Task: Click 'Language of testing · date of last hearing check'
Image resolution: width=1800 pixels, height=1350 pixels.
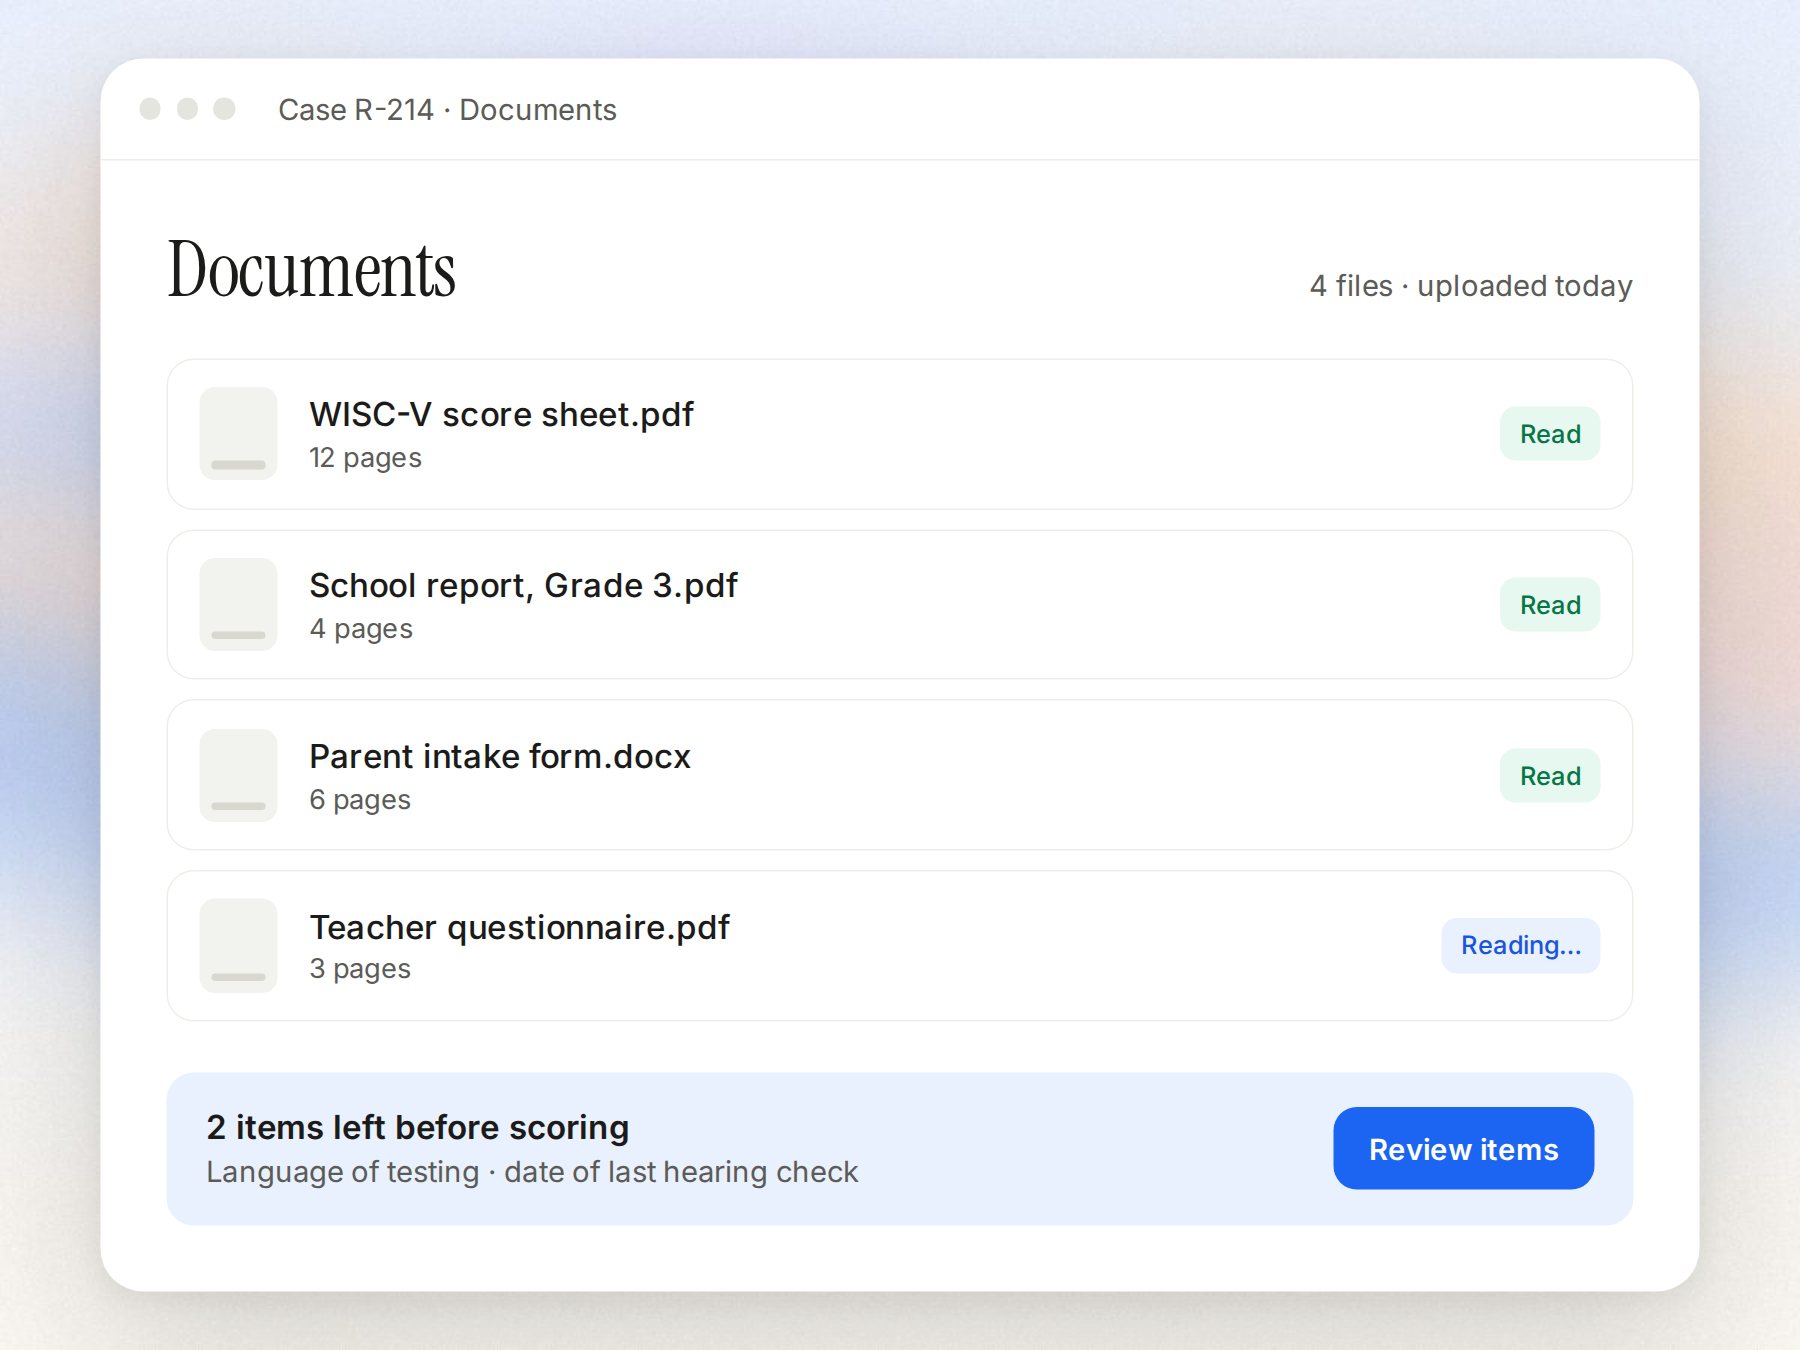Action: click(x=532, y=1172)
